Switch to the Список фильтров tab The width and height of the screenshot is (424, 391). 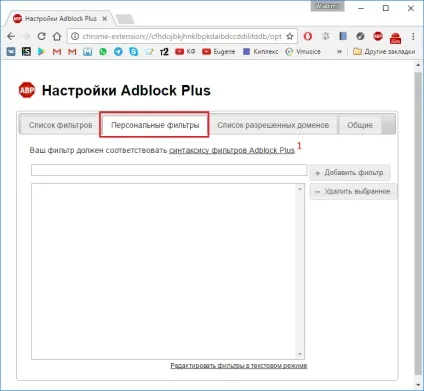pos(60,125)
